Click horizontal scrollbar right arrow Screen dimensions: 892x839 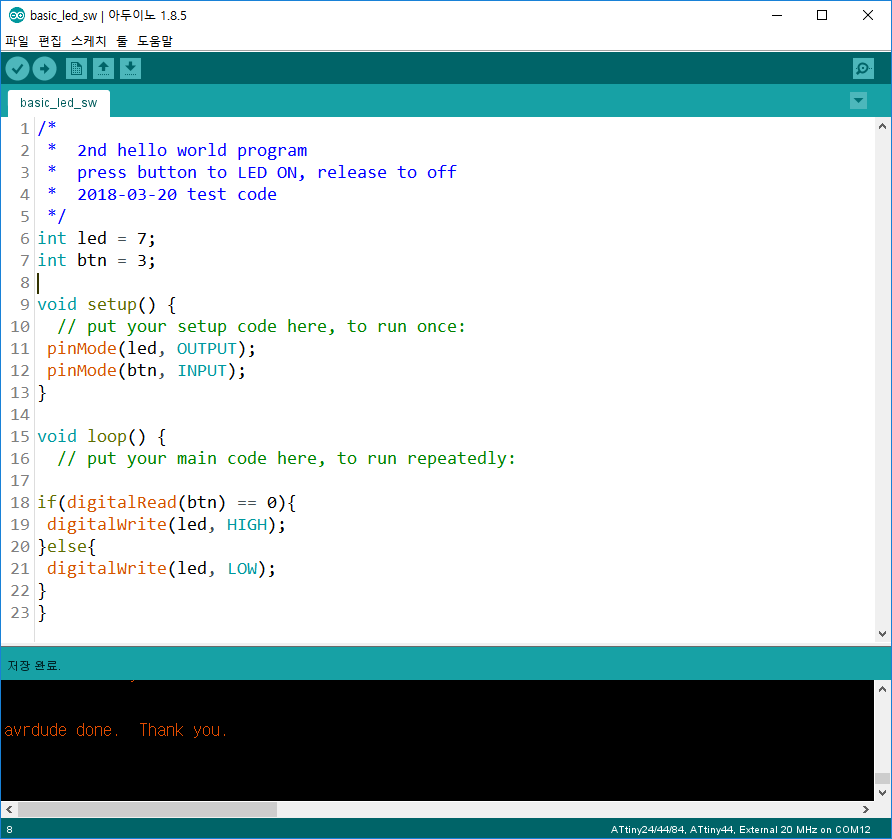click(x=866, y=809)
